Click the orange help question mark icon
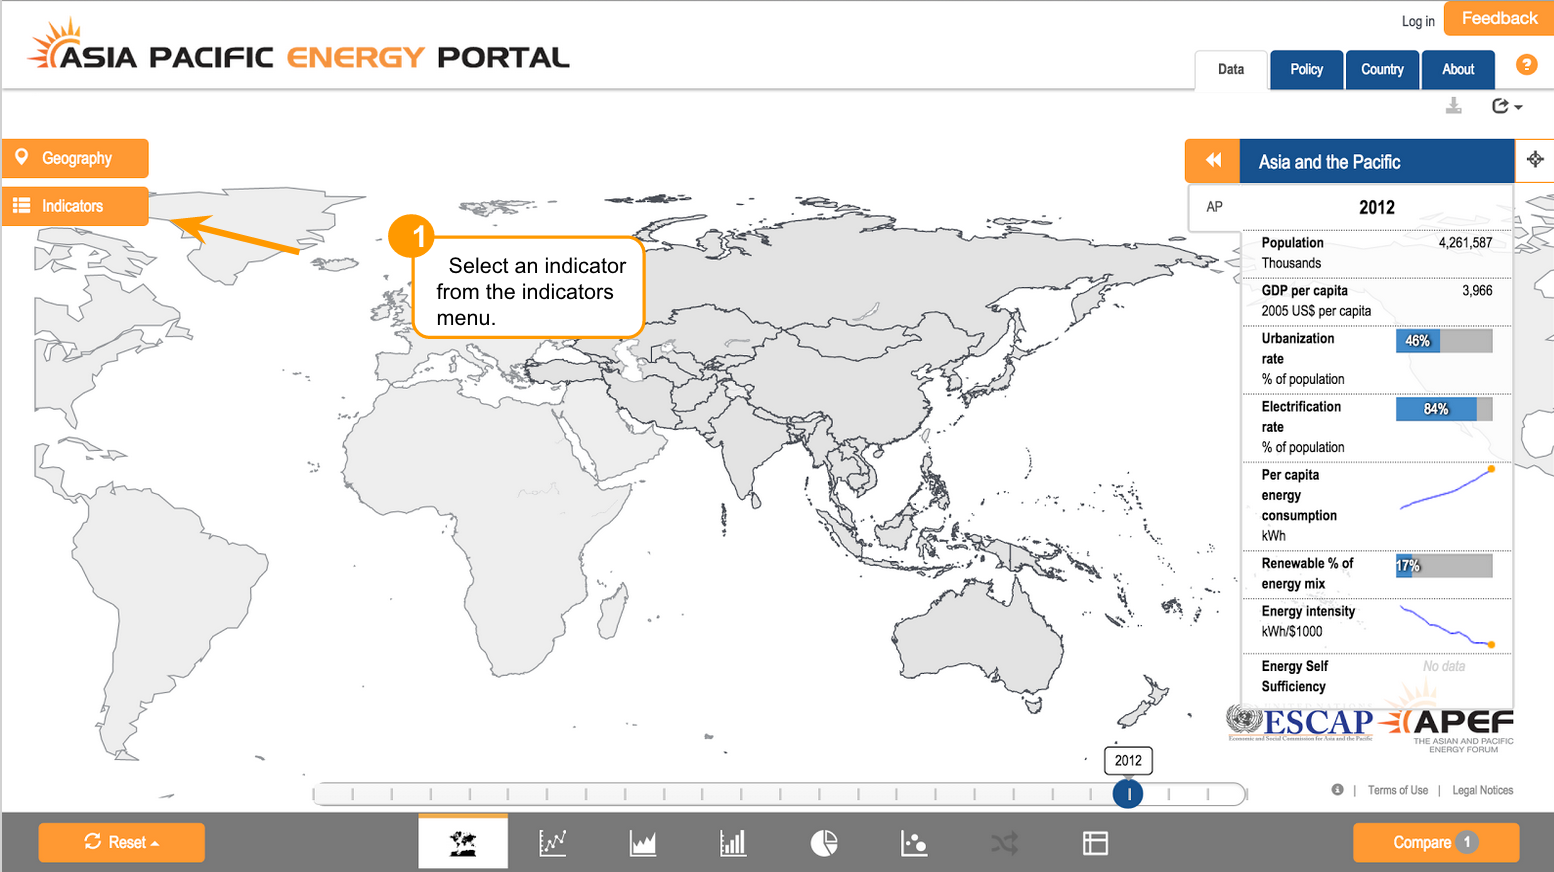Viewport: 1554px width, 872px height. coord(1526,65)
